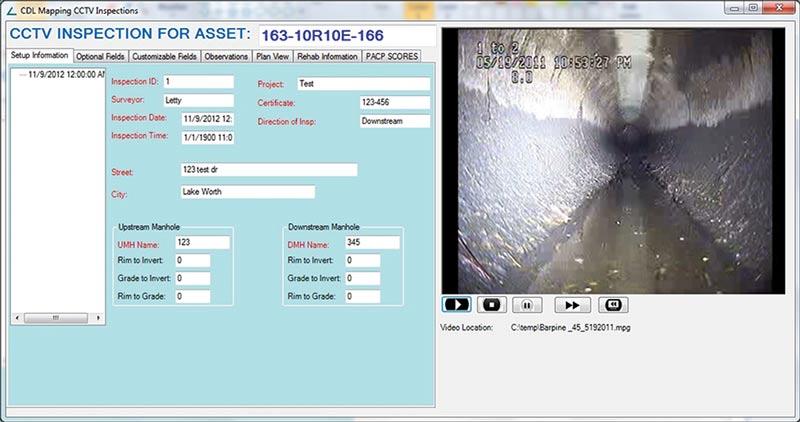This screenshot has width=800, height=422.
Task: Stop the CCTV video playback
Action: click(490, 304)
